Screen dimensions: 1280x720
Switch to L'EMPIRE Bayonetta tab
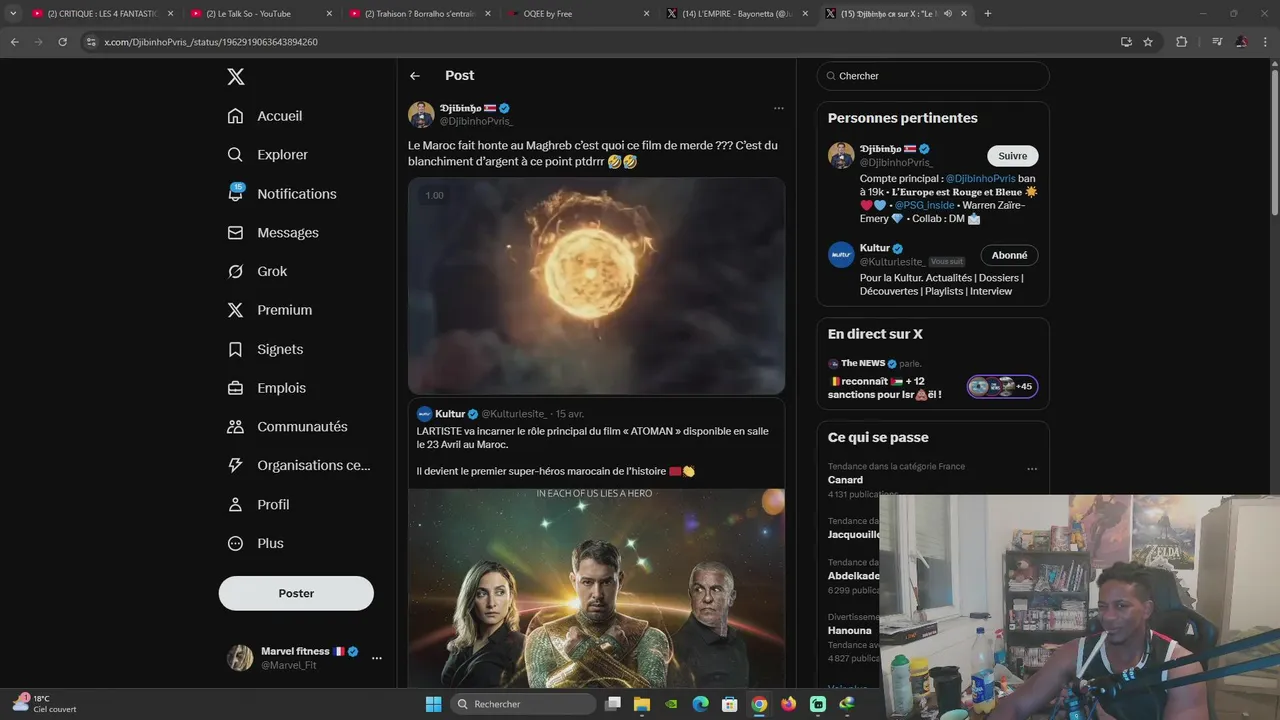tap(735, 13)
